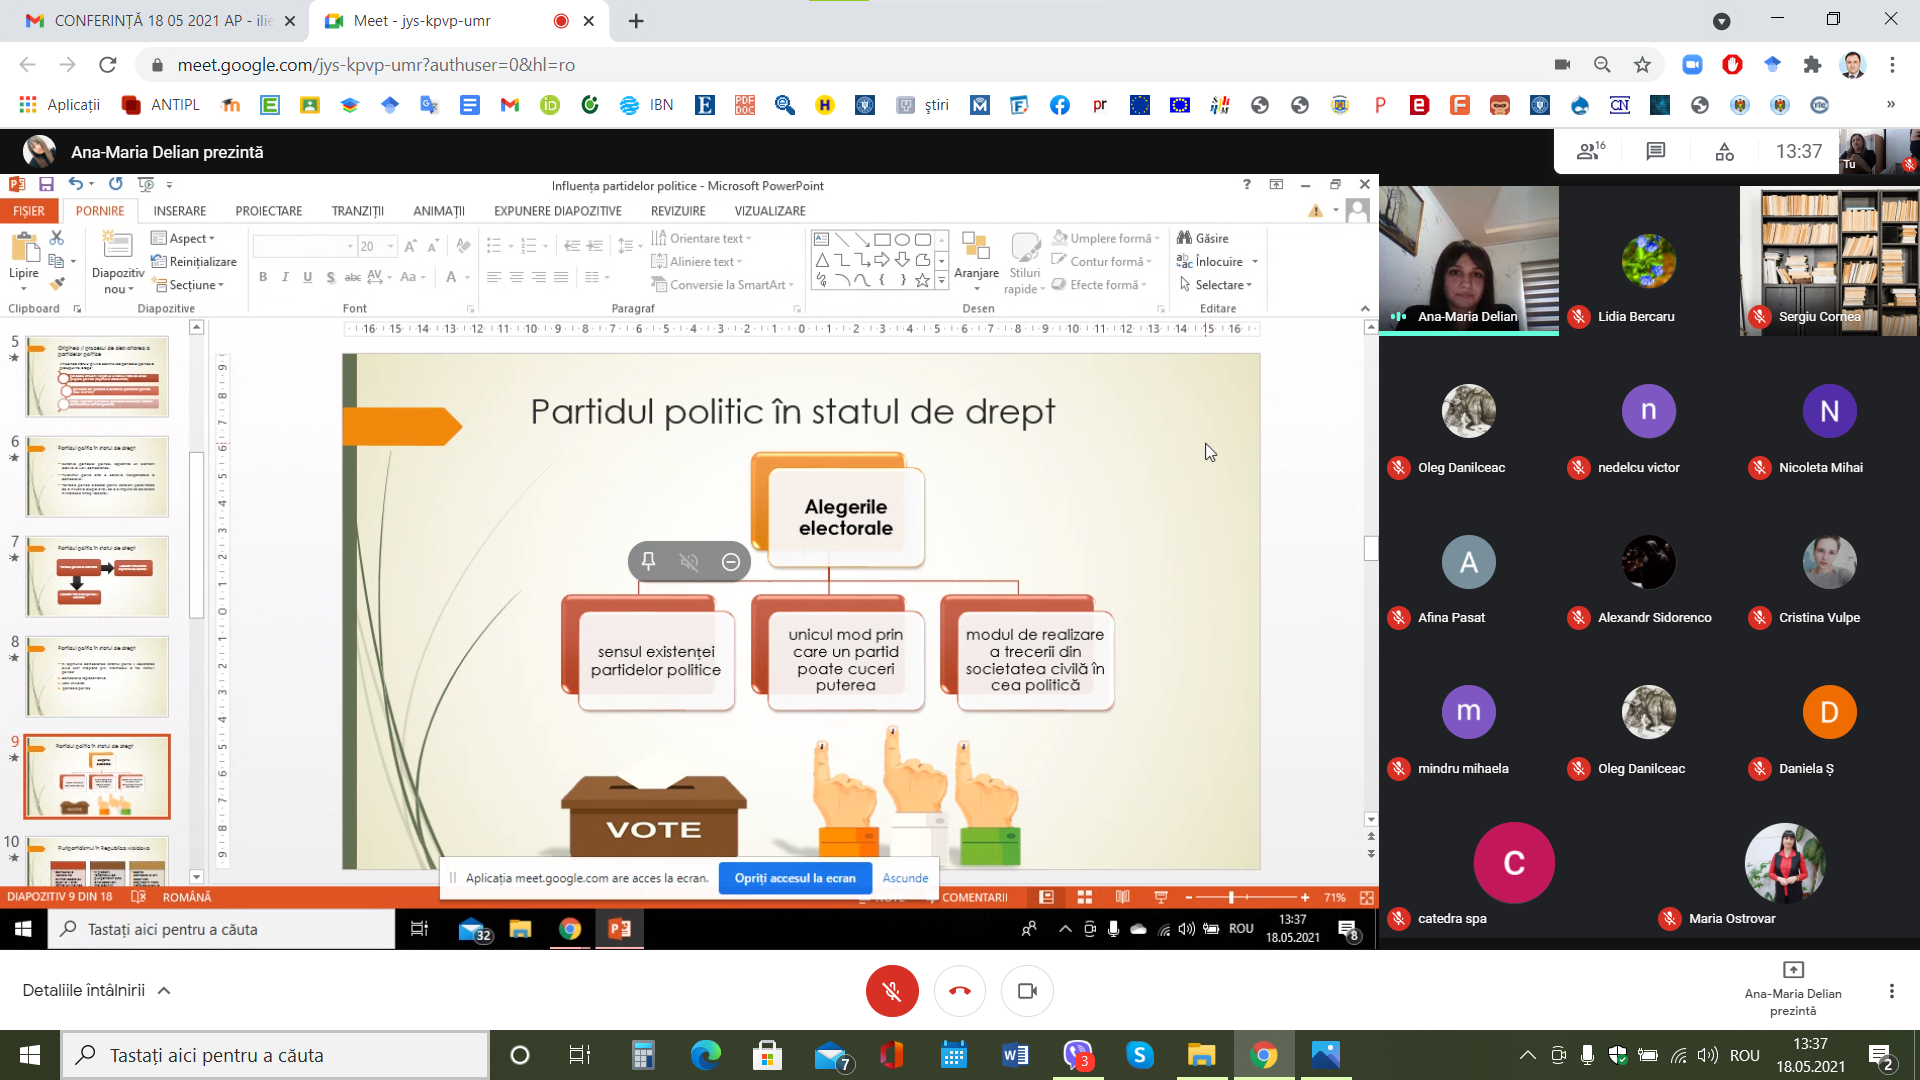Toggle the muted audio icon on the overlay

689,562
